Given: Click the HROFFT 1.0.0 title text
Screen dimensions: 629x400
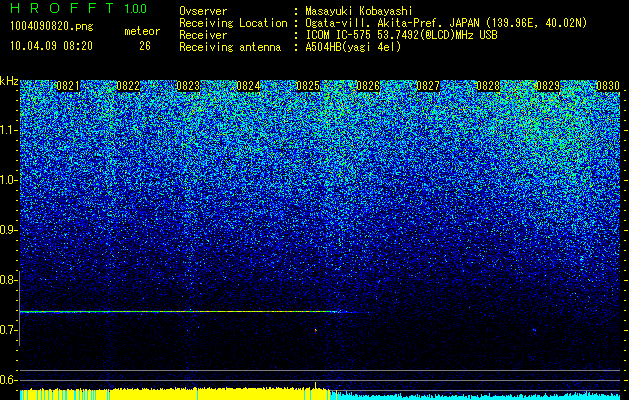Looking at the screenshot, I should point(79,8).
